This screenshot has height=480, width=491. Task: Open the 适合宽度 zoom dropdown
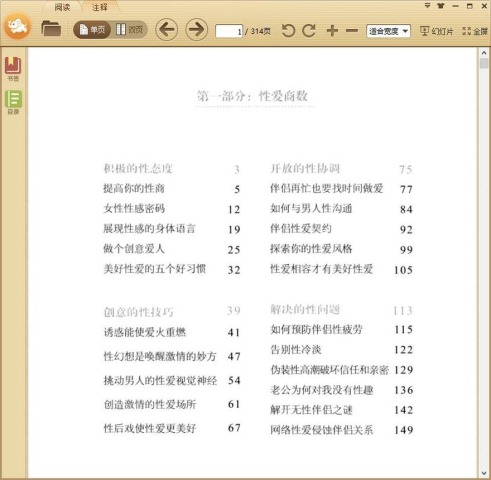click(x=388, y=31)
